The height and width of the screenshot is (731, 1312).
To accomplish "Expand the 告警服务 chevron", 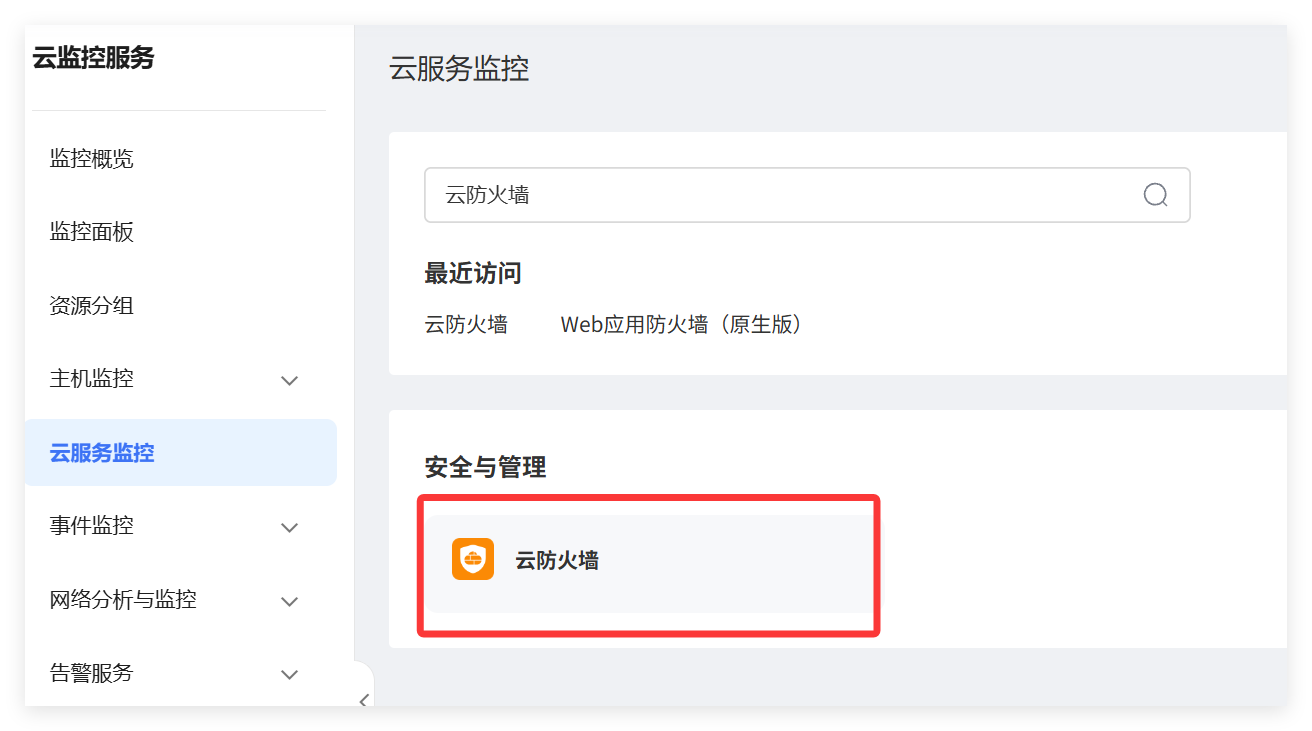I will point(290,674).
